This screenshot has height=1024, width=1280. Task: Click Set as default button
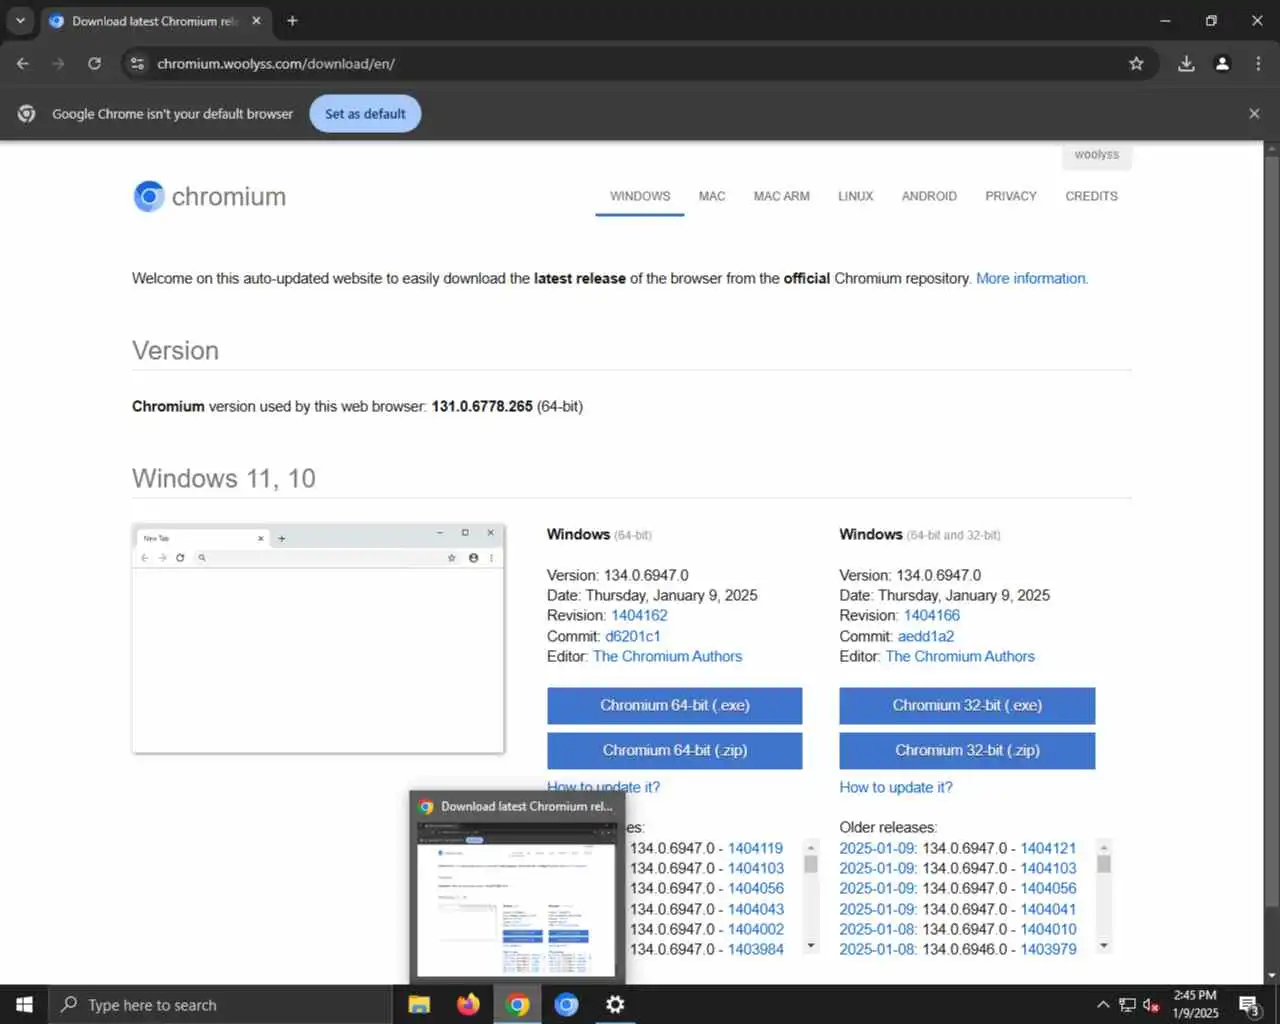point(365,113)
